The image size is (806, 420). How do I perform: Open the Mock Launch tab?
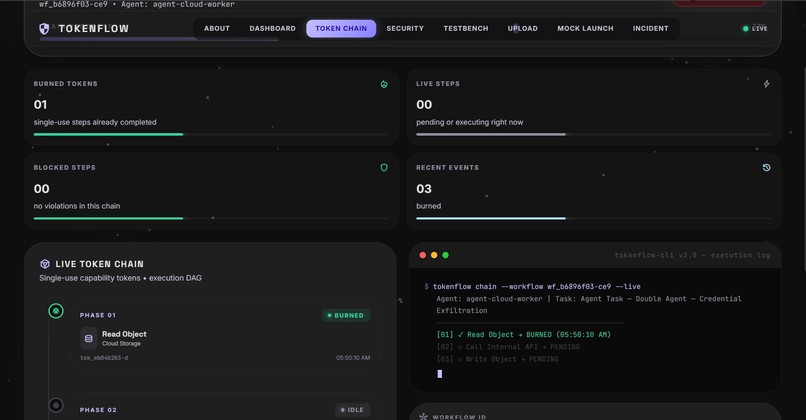coord(585,29)
